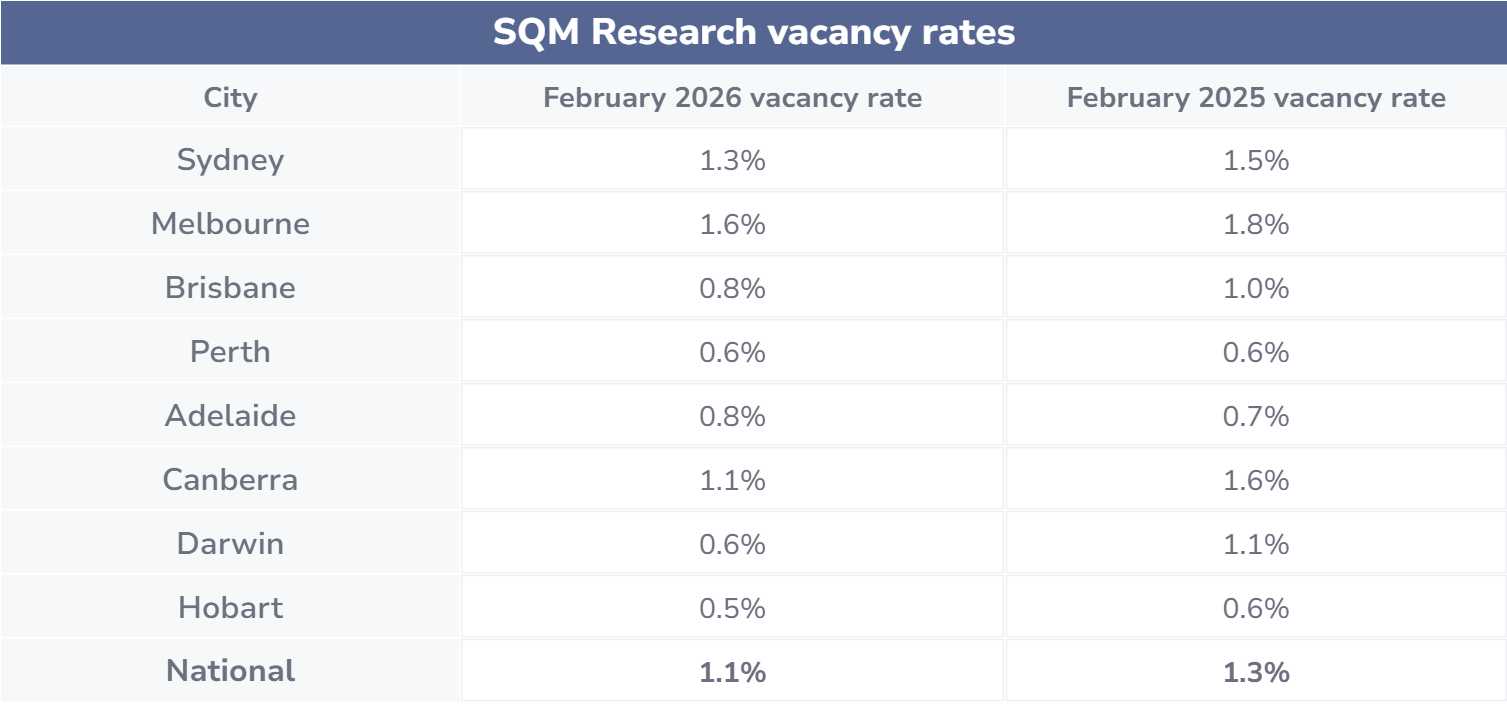Select the Darwin row label

pyautogui.click(x=230, y=544)
